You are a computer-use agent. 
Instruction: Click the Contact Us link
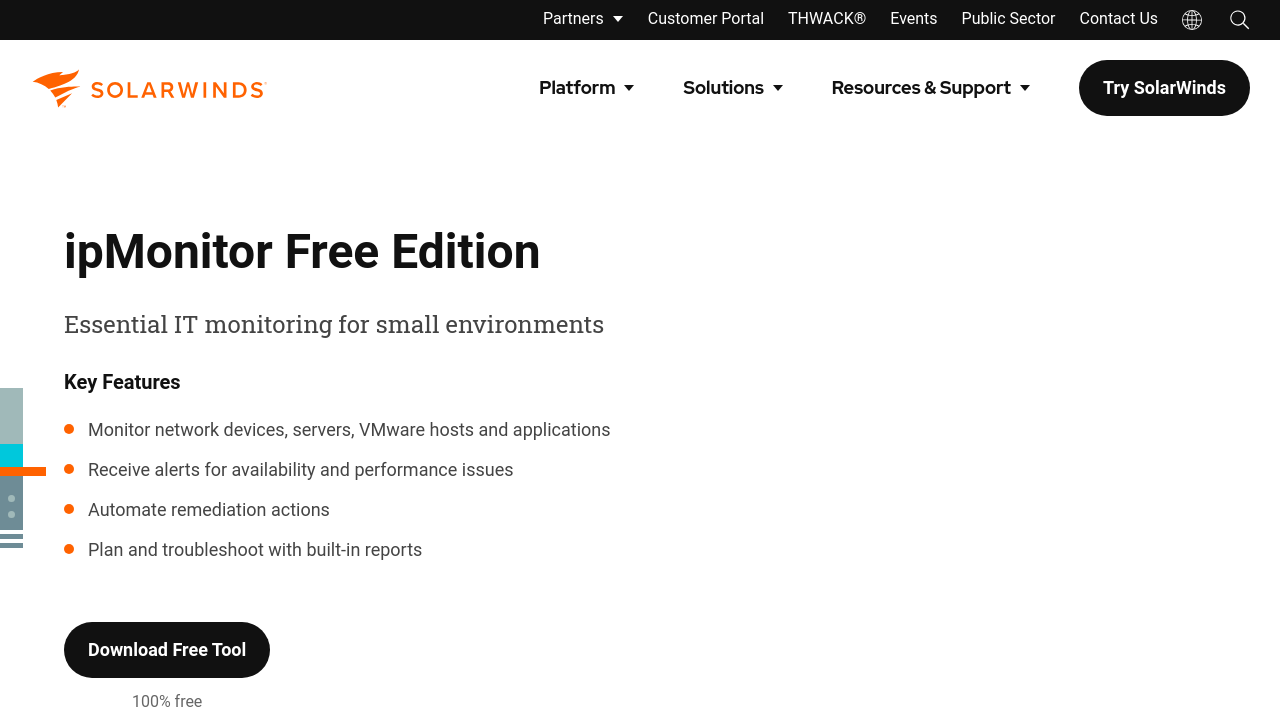pyautogui.click(x=1118, y=19)
